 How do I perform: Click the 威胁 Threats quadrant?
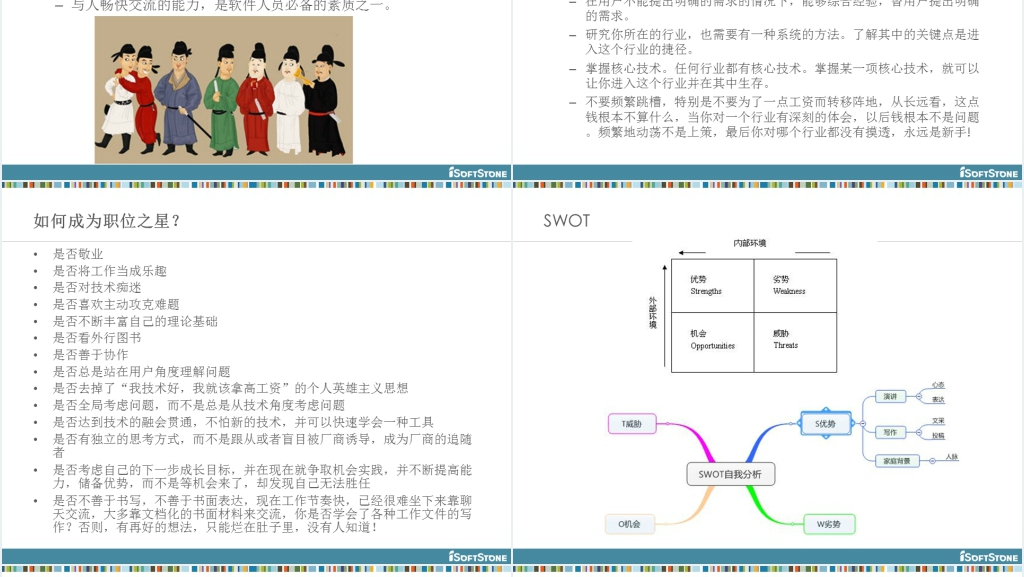pyautogui.click(x=795, y=342)
